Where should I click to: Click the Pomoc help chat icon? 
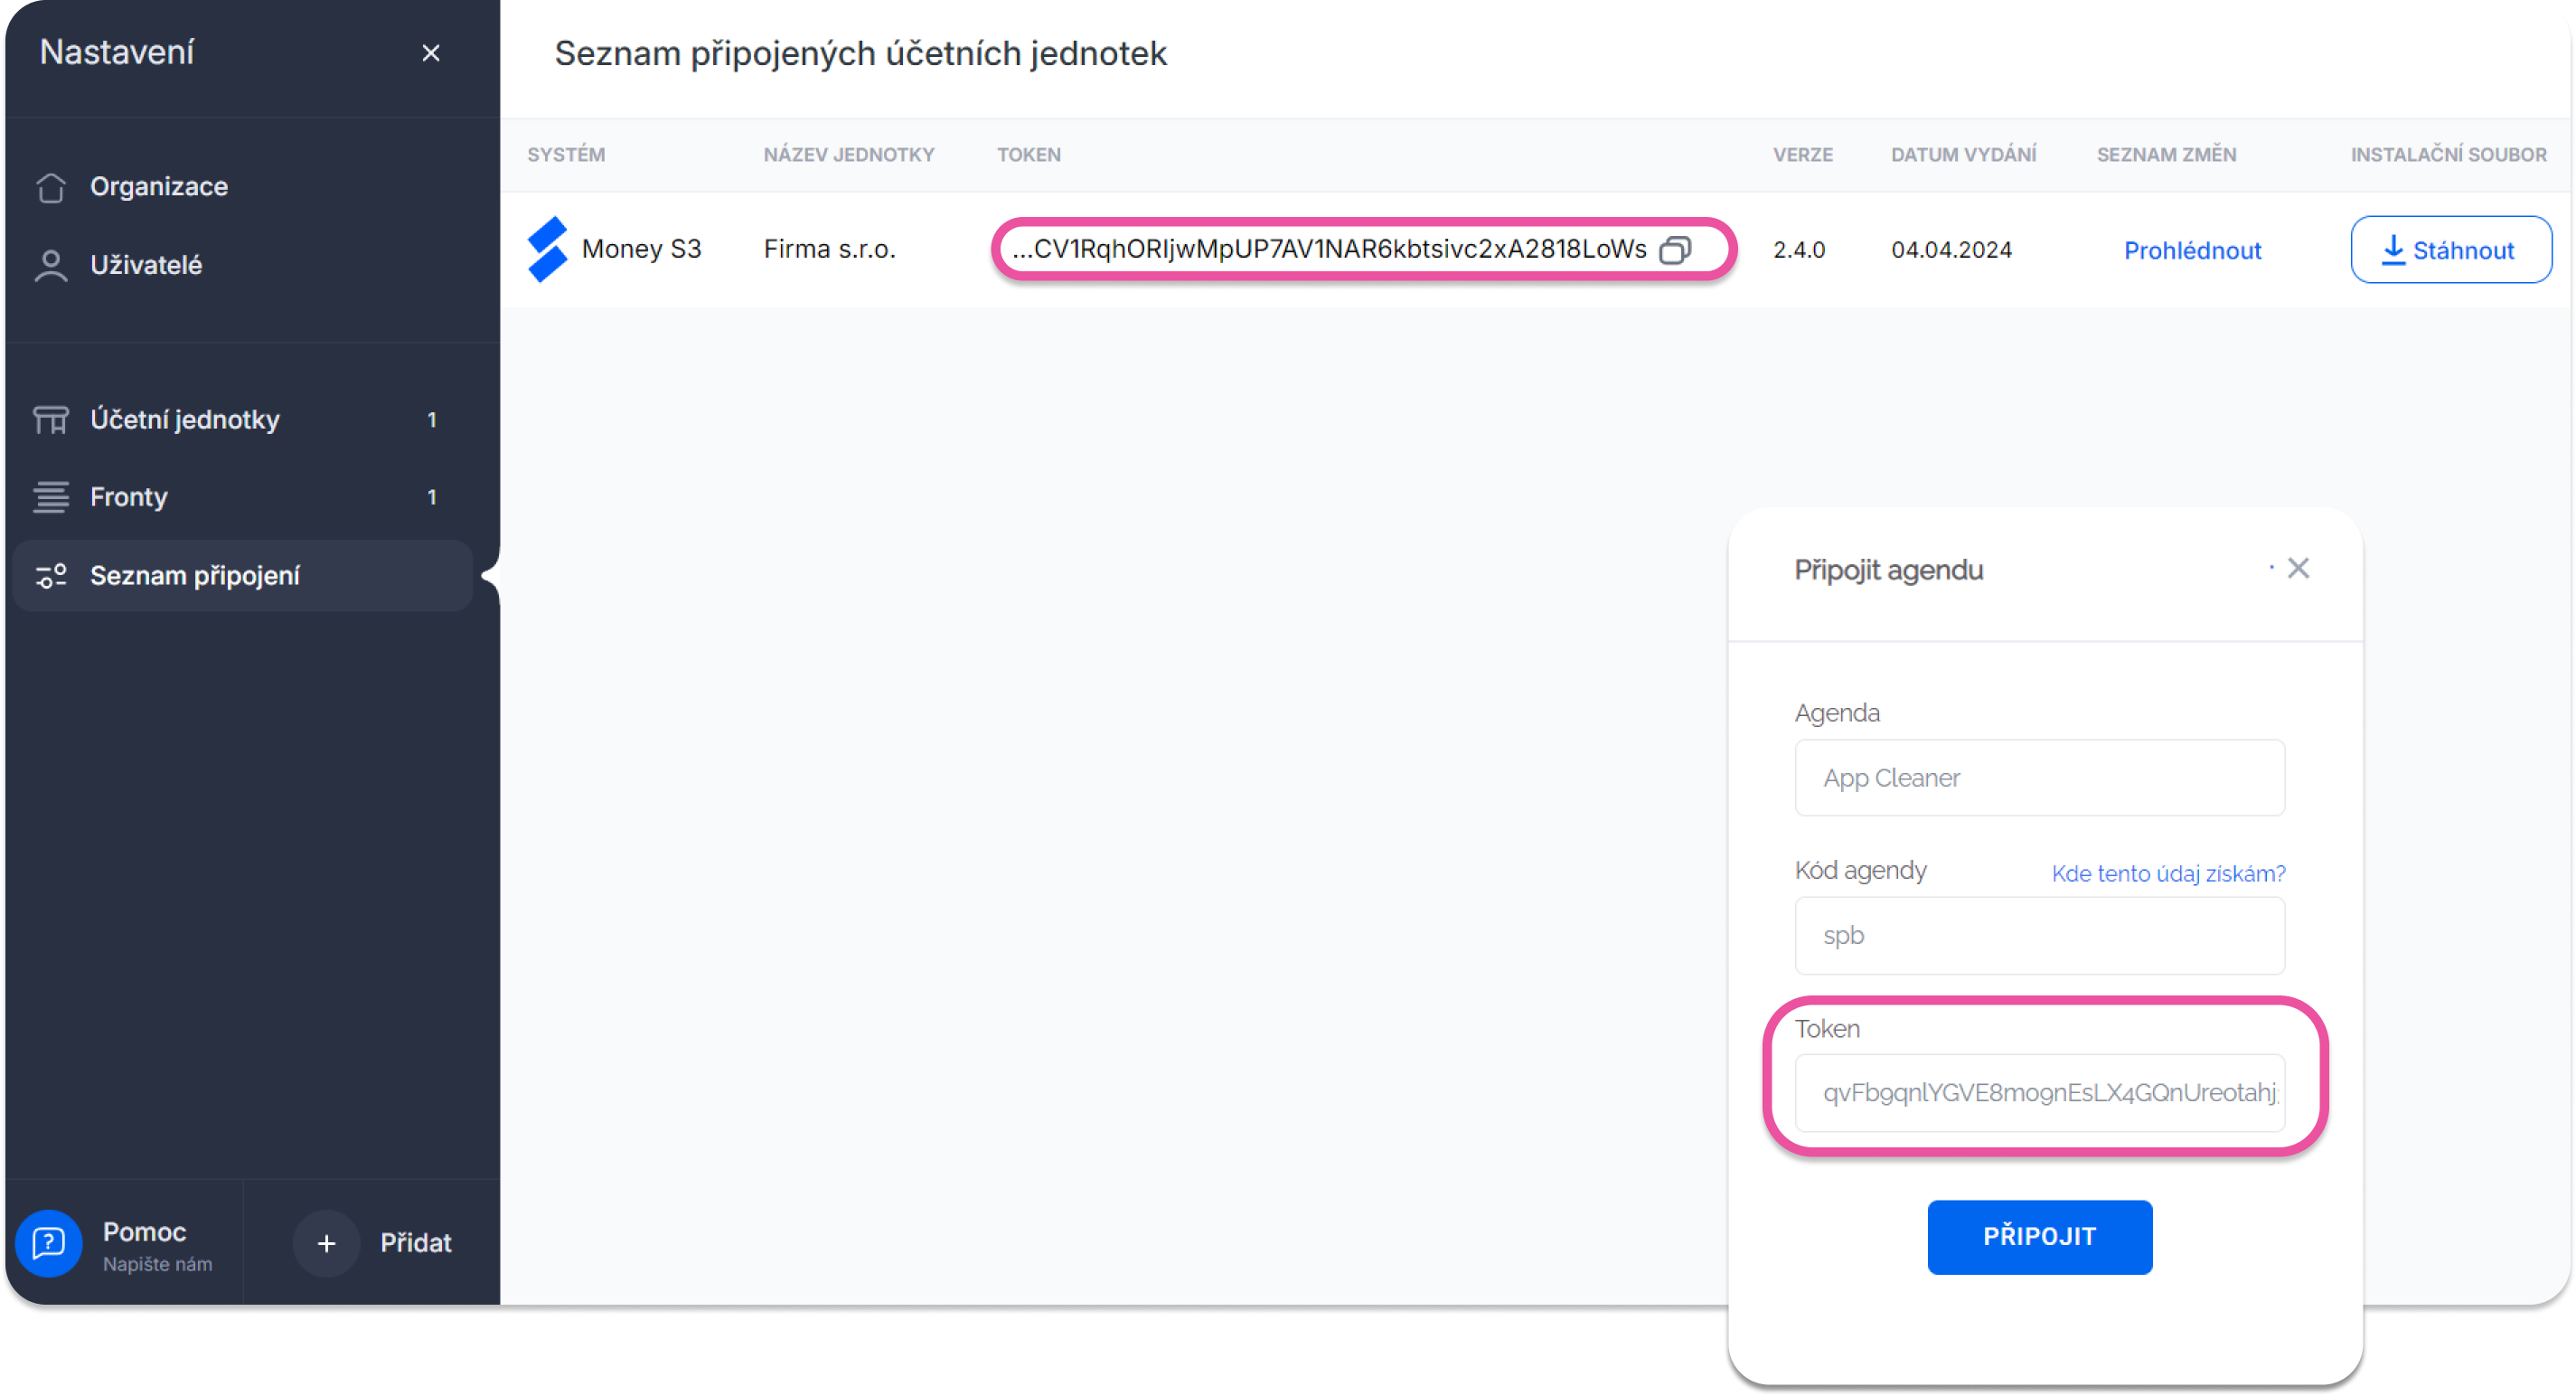(x=49, y=1243)
